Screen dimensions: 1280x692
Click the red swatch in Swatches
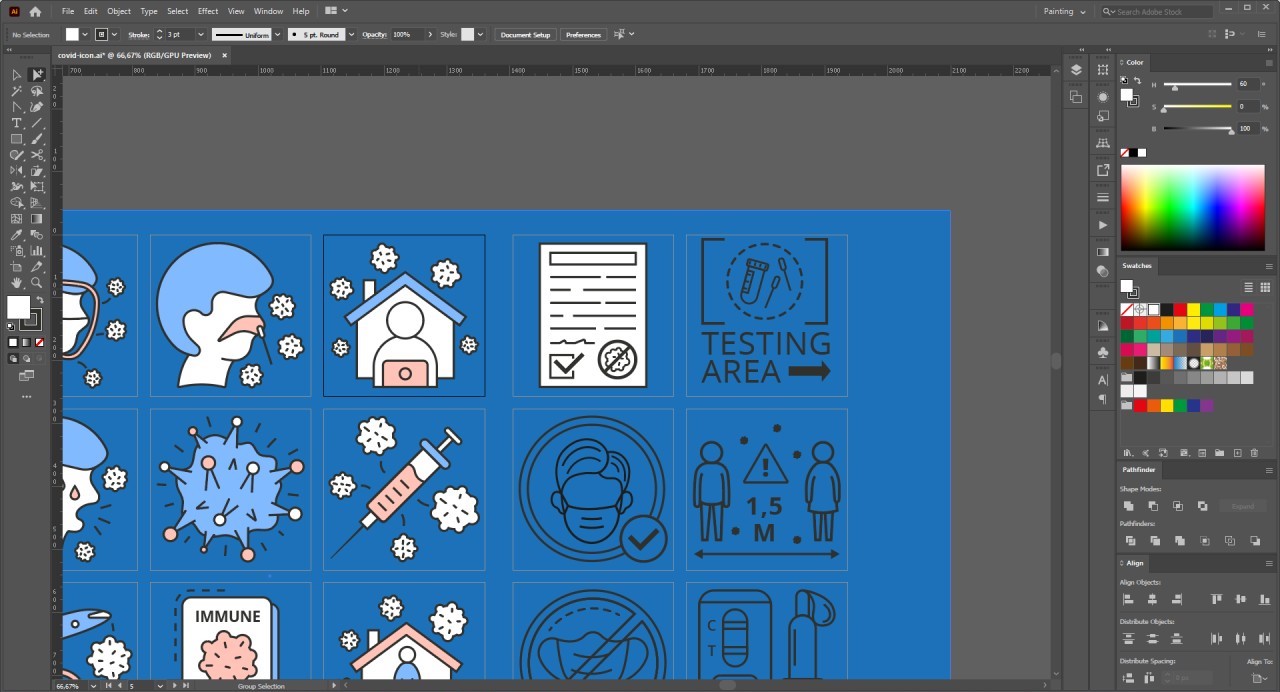click(x=1180, y=310)
